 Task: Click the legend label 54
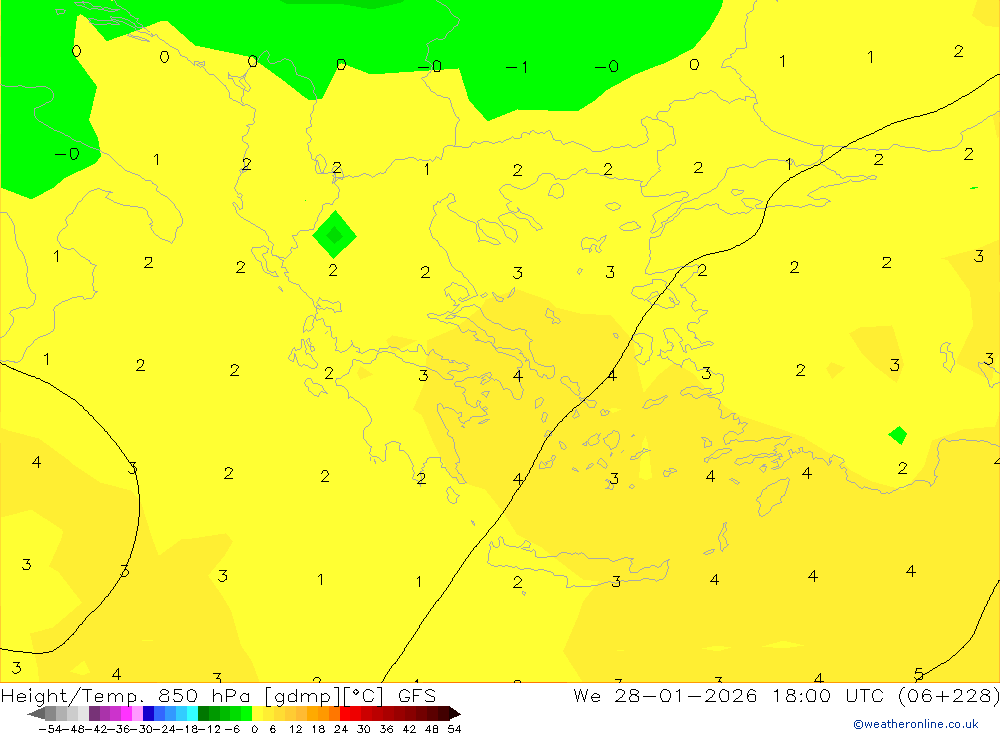tap(454, 729)
